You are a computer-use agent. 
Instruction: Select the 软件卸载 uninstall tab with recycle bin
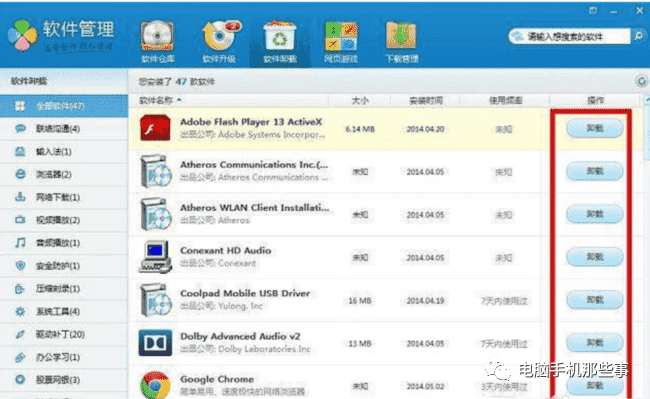pyautogui.click(x=280, y=42)
